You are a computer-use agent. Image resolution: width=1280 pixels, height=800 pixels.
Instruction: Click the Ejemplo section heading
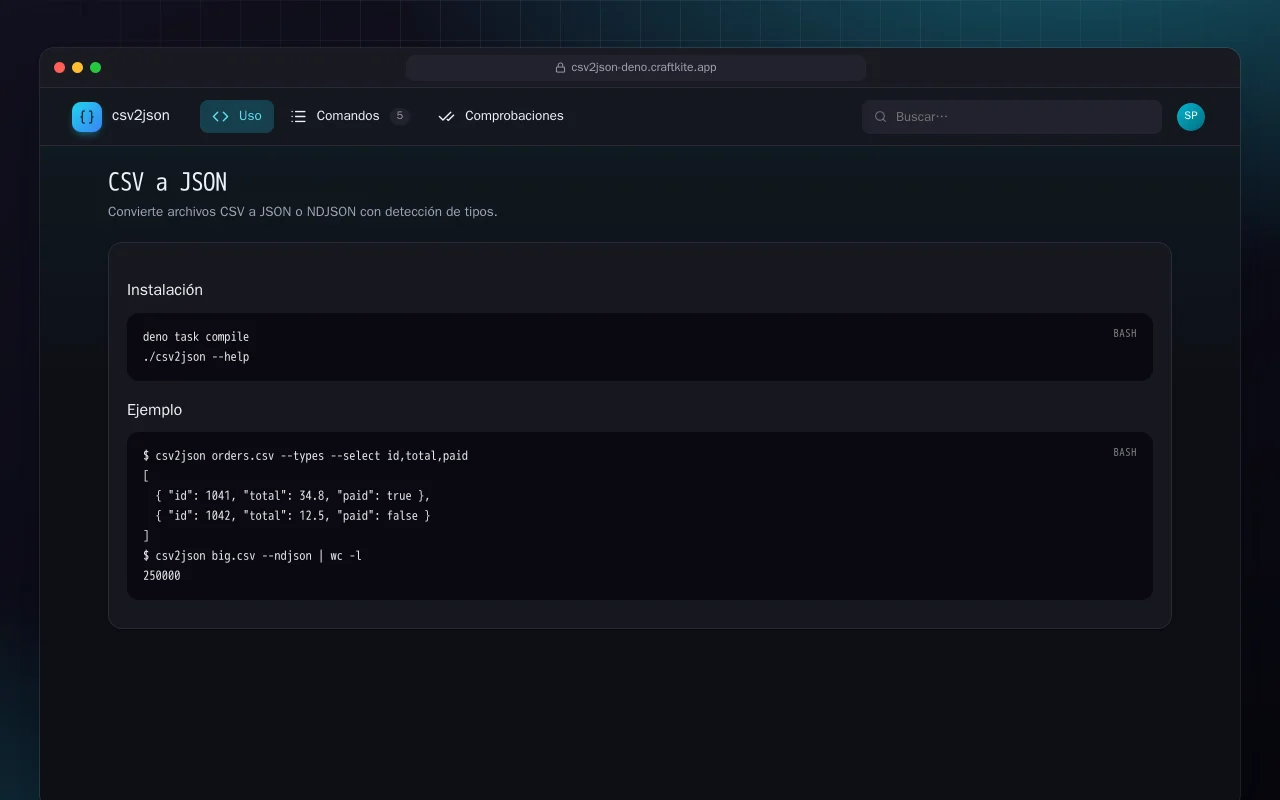[155, 410]
